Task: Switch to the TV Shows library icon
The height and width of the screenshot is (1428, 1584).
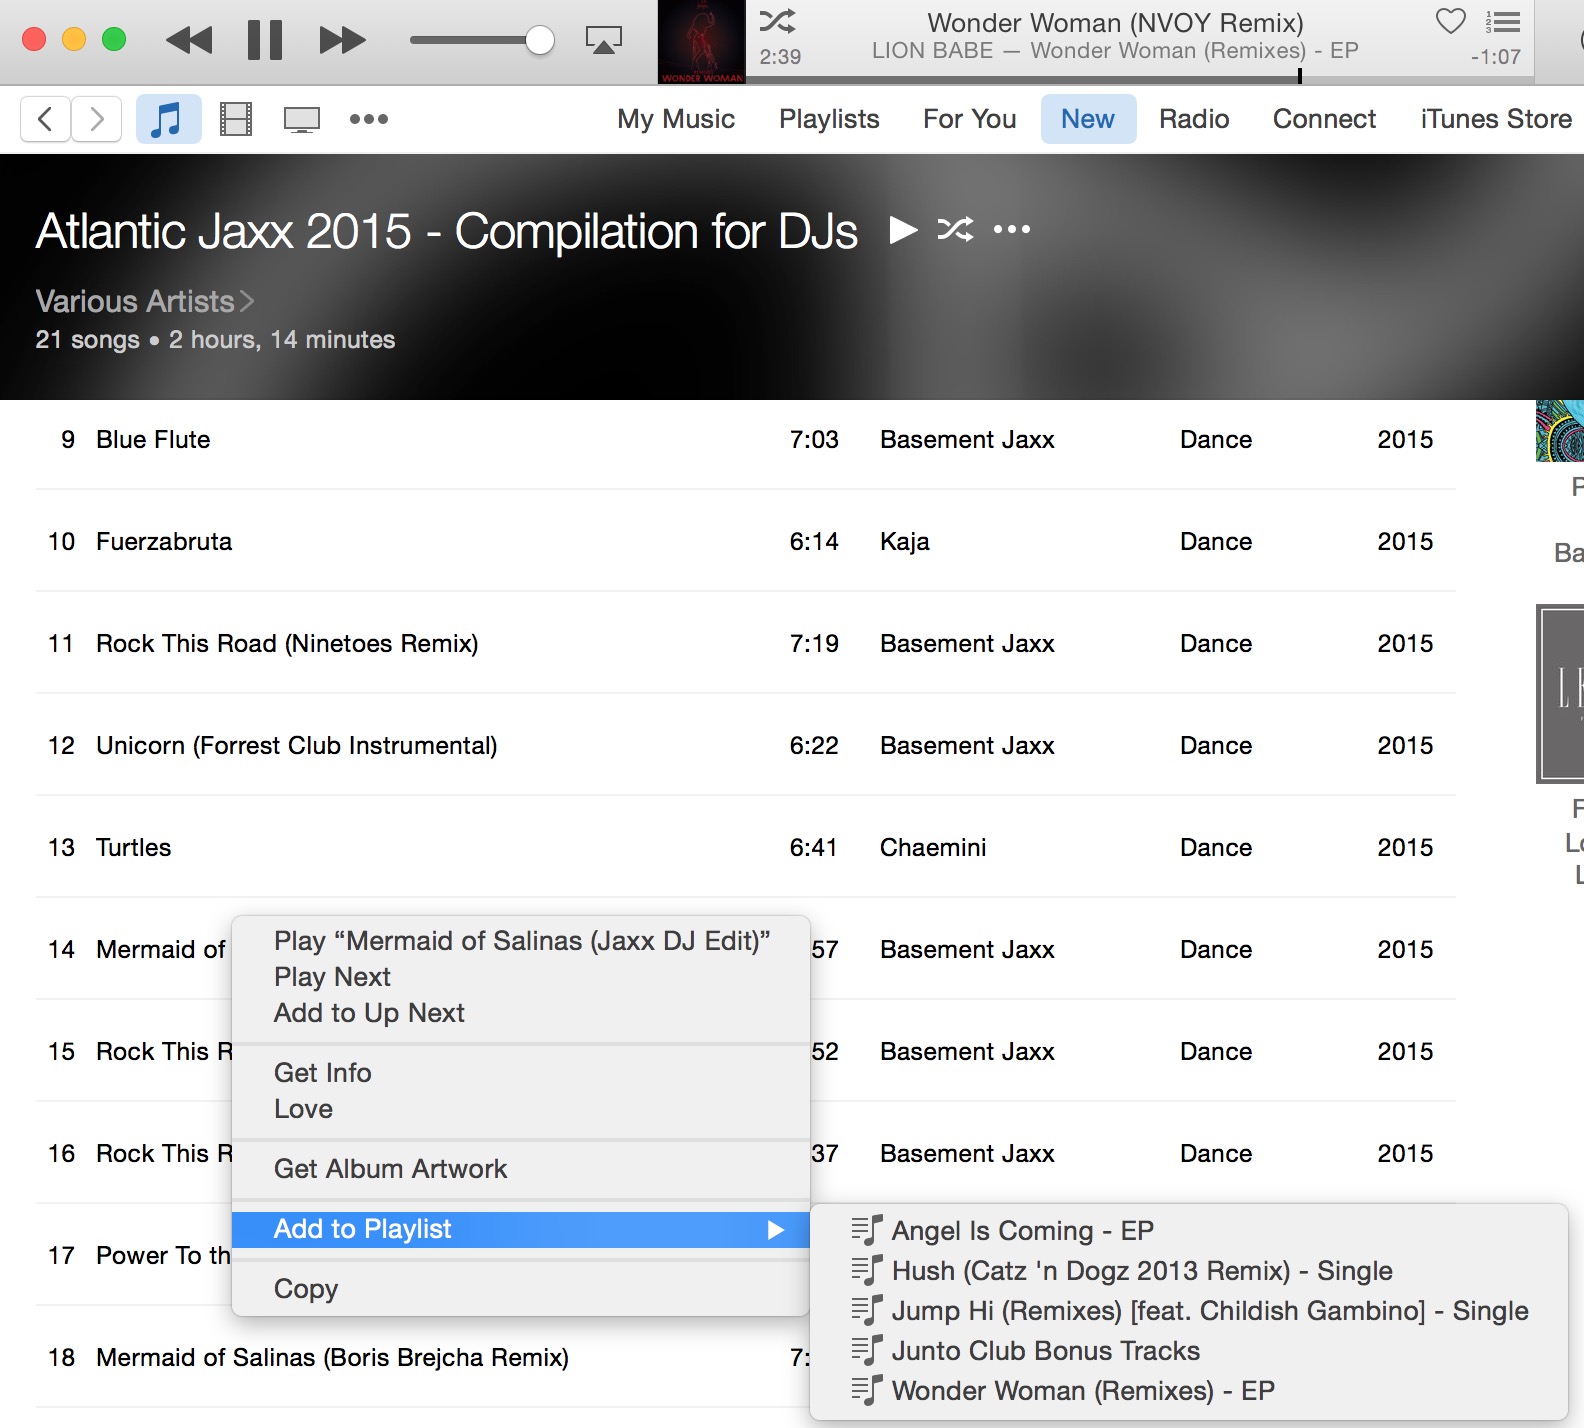Action: click(x=301, y=119)
